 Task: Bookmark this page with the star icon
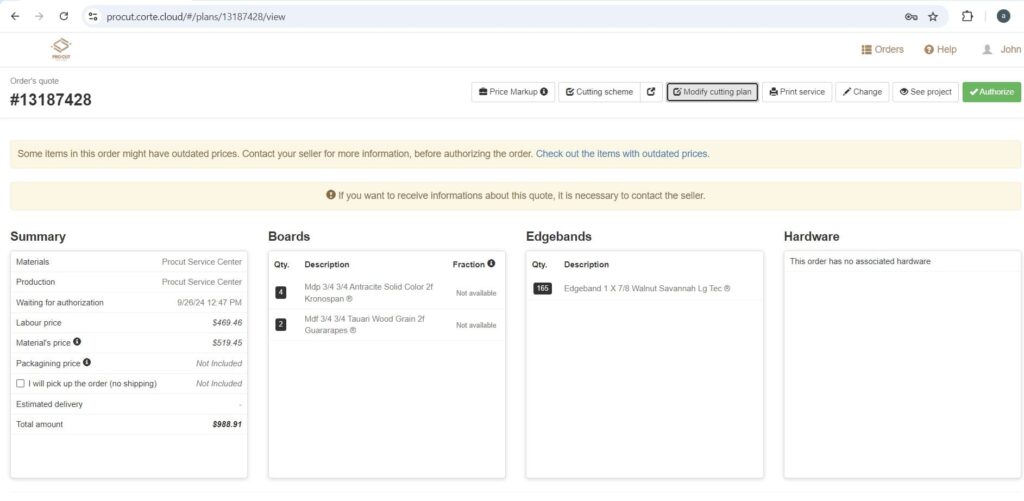tap(933, 16)
